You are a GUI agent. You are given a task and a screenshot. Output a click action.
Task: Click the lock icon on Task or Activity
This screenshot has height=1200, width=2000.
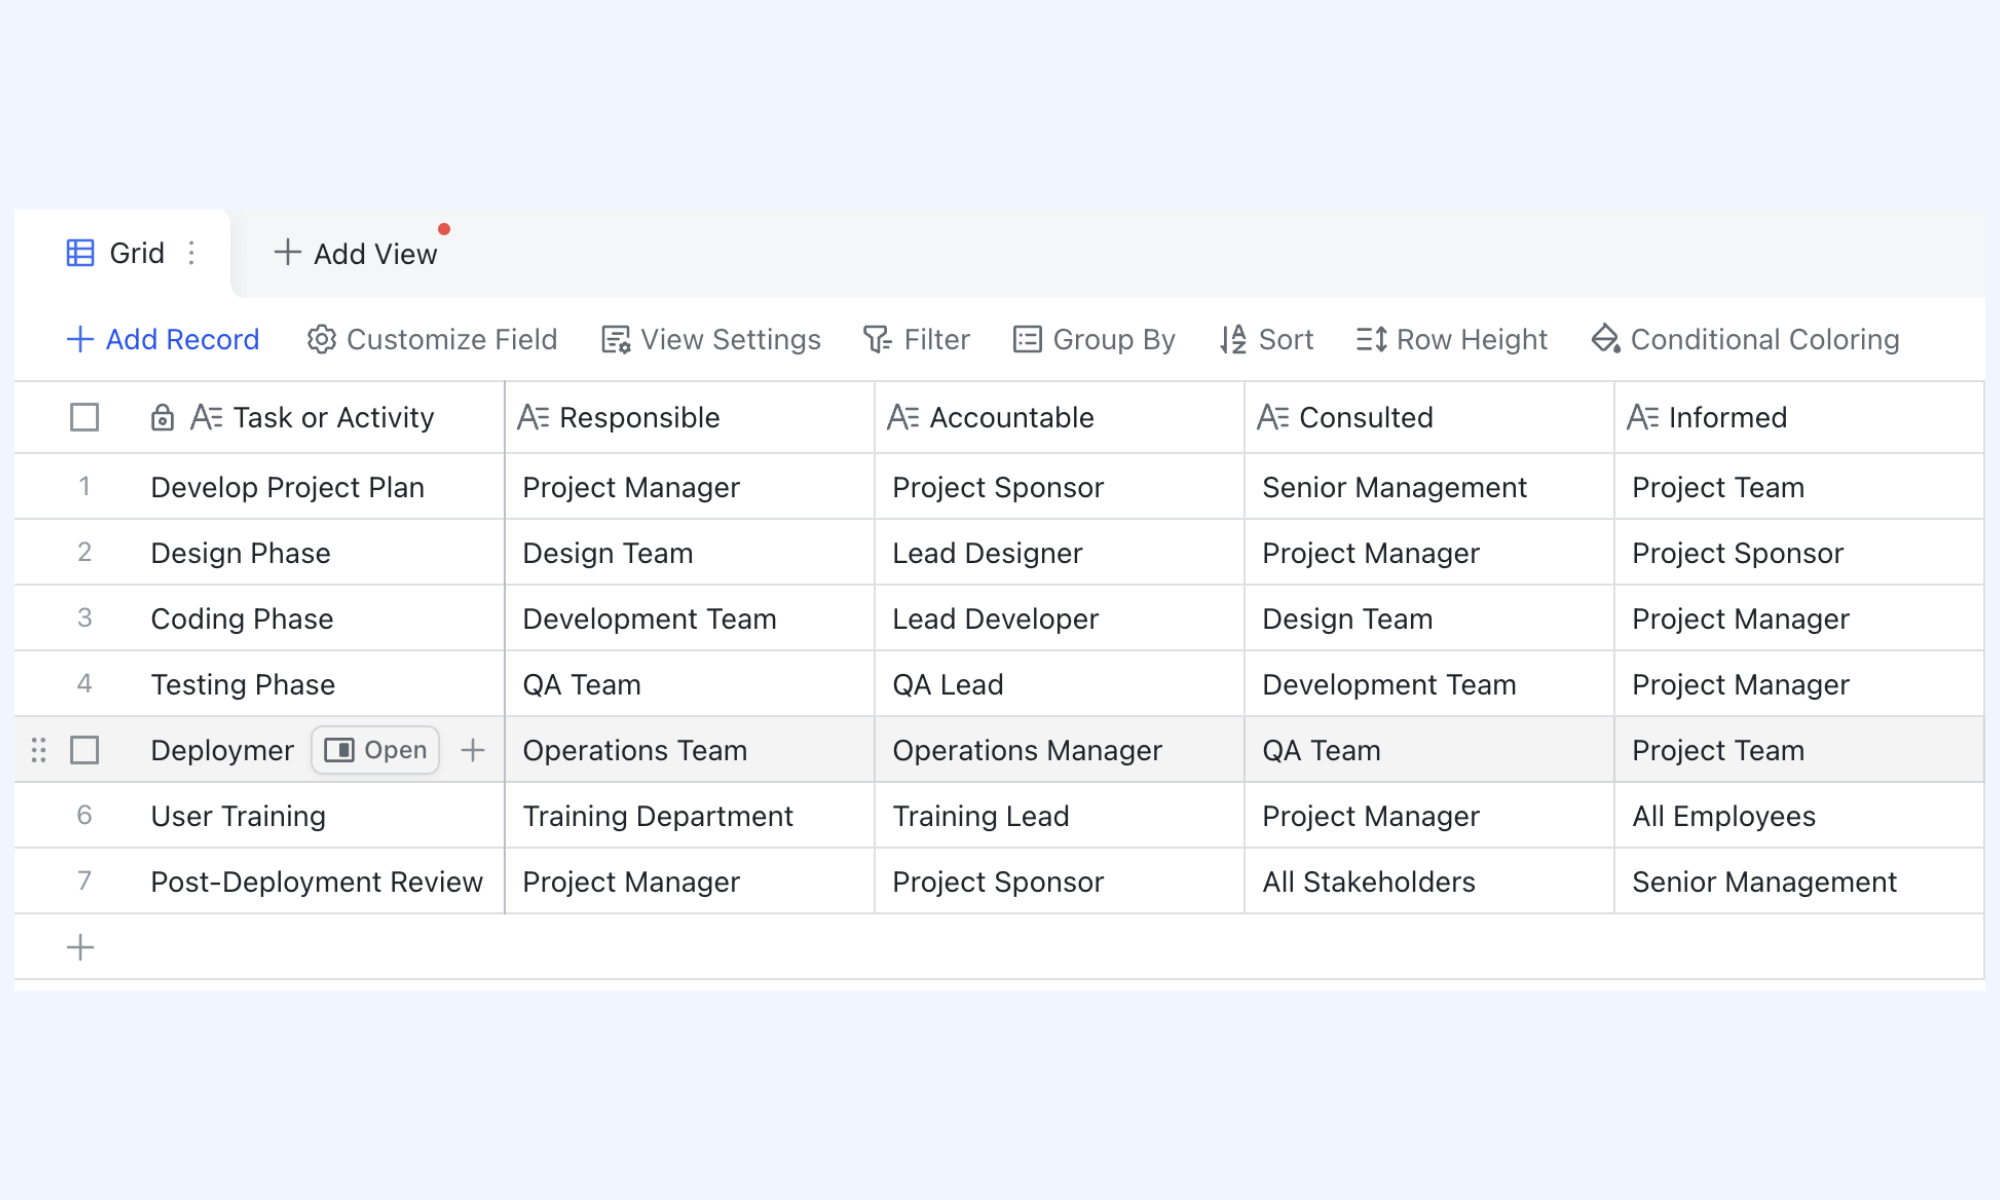162,417
